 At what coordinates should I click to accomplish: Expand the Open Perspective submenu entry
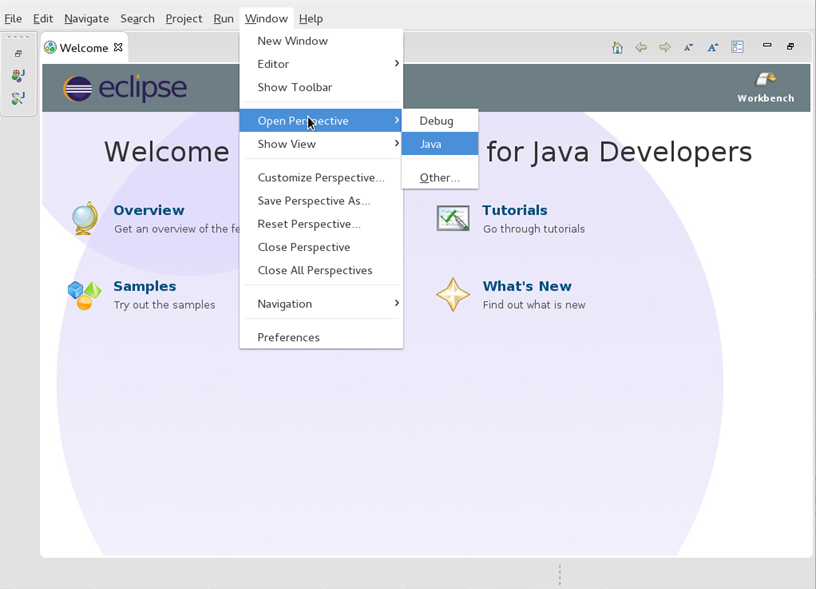pyautogui.click(x=321, y=121)
